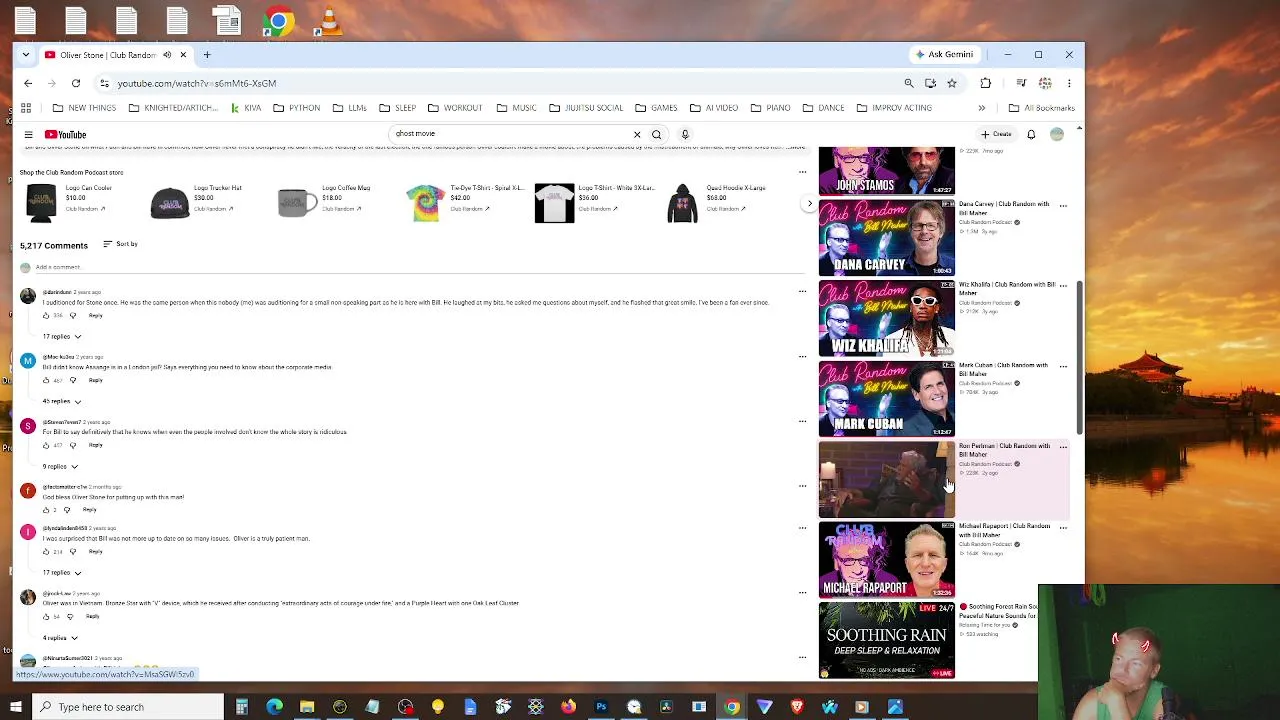Play the Dana Carvey Club Random video

(887, 238)
